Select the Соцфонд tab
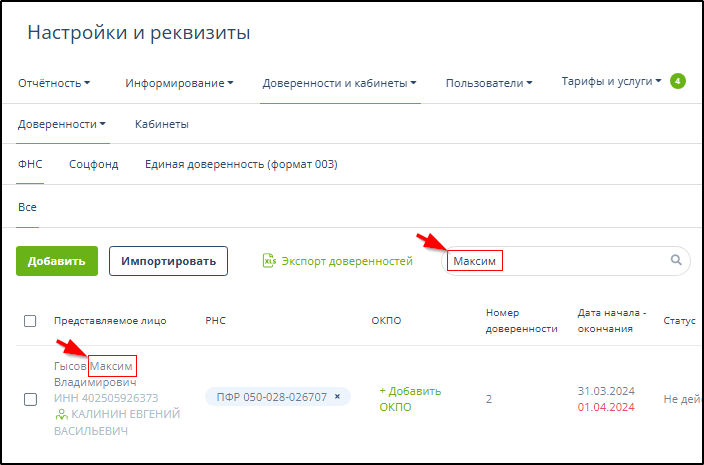Viewport: 704px width, 465px height. (93, 164)
